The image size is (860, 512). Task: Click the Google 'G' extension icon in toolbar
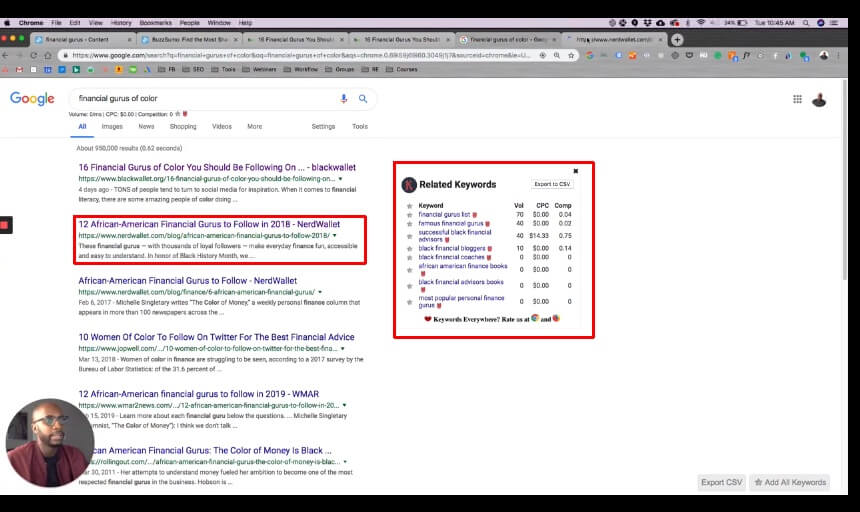[590, 55]
